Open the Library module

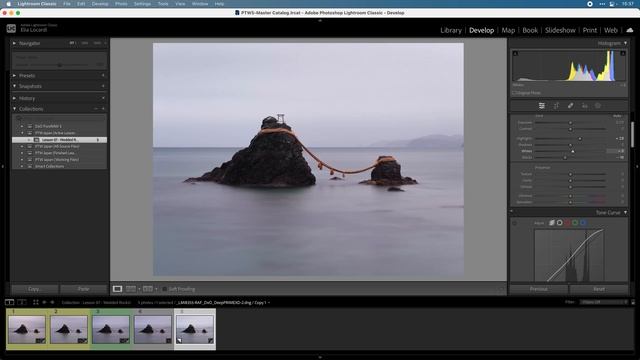coord(451,30)
